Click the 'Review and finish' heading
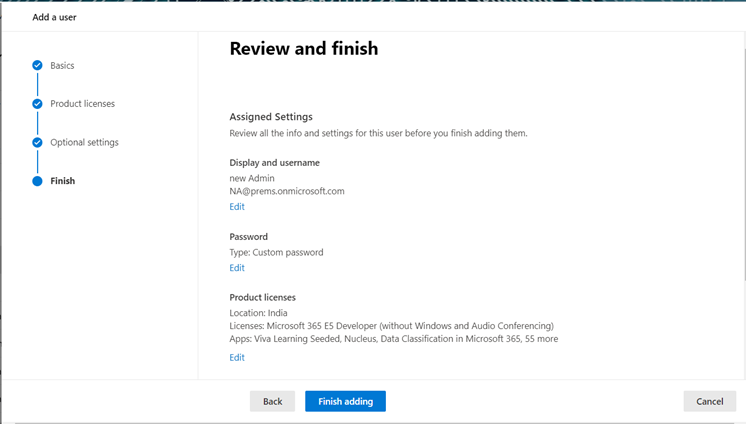746x424 pixels. (304, 49)
